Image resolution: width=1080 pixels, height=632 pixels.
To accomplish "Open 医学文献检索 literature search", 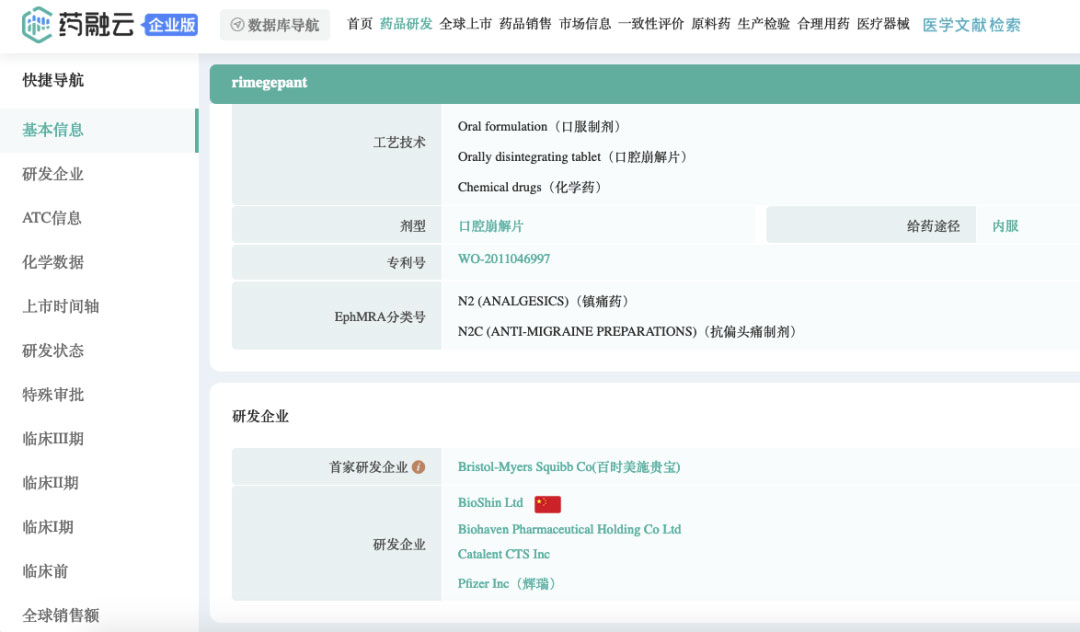I will [x=971, y=25].
